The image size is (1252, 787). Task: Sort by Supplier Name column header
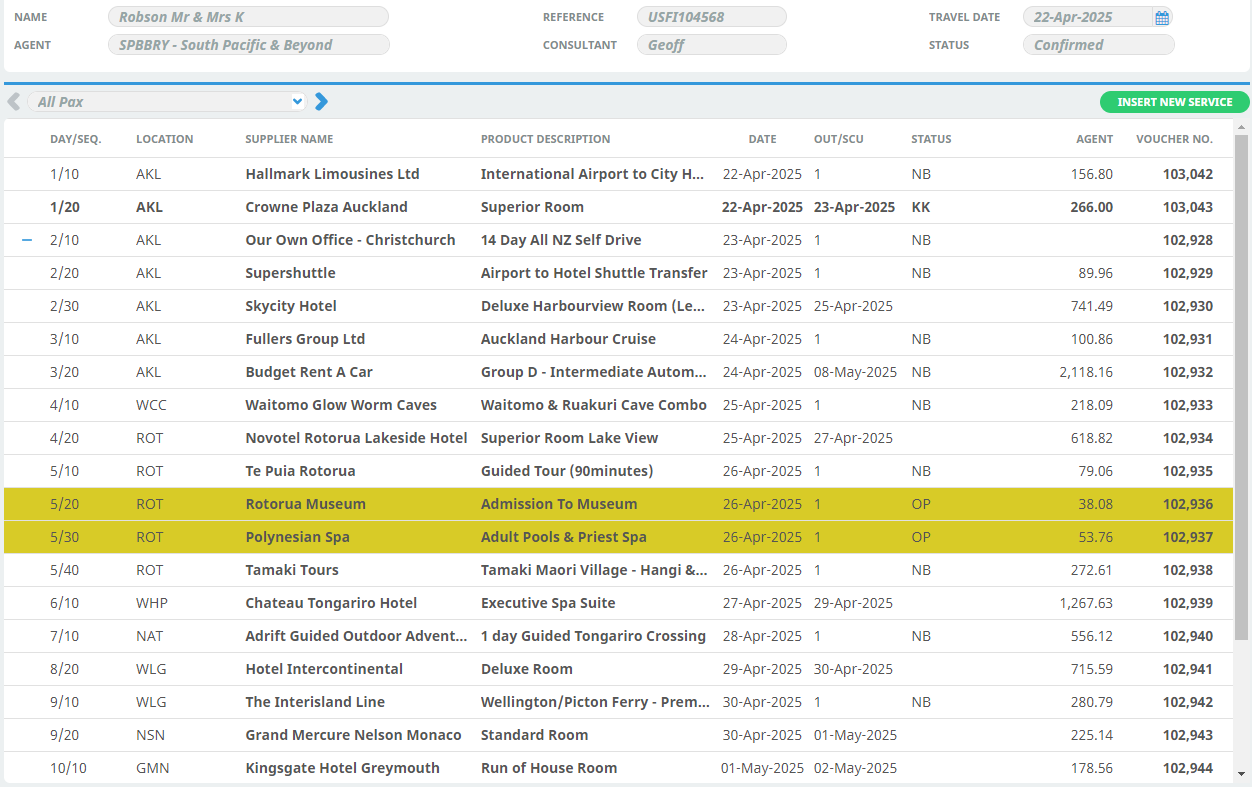click(x=289, y=139)
